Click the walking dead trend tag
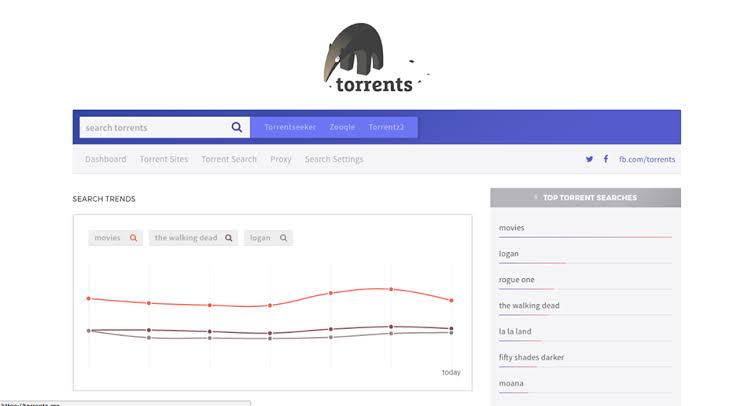 [193, 238]
